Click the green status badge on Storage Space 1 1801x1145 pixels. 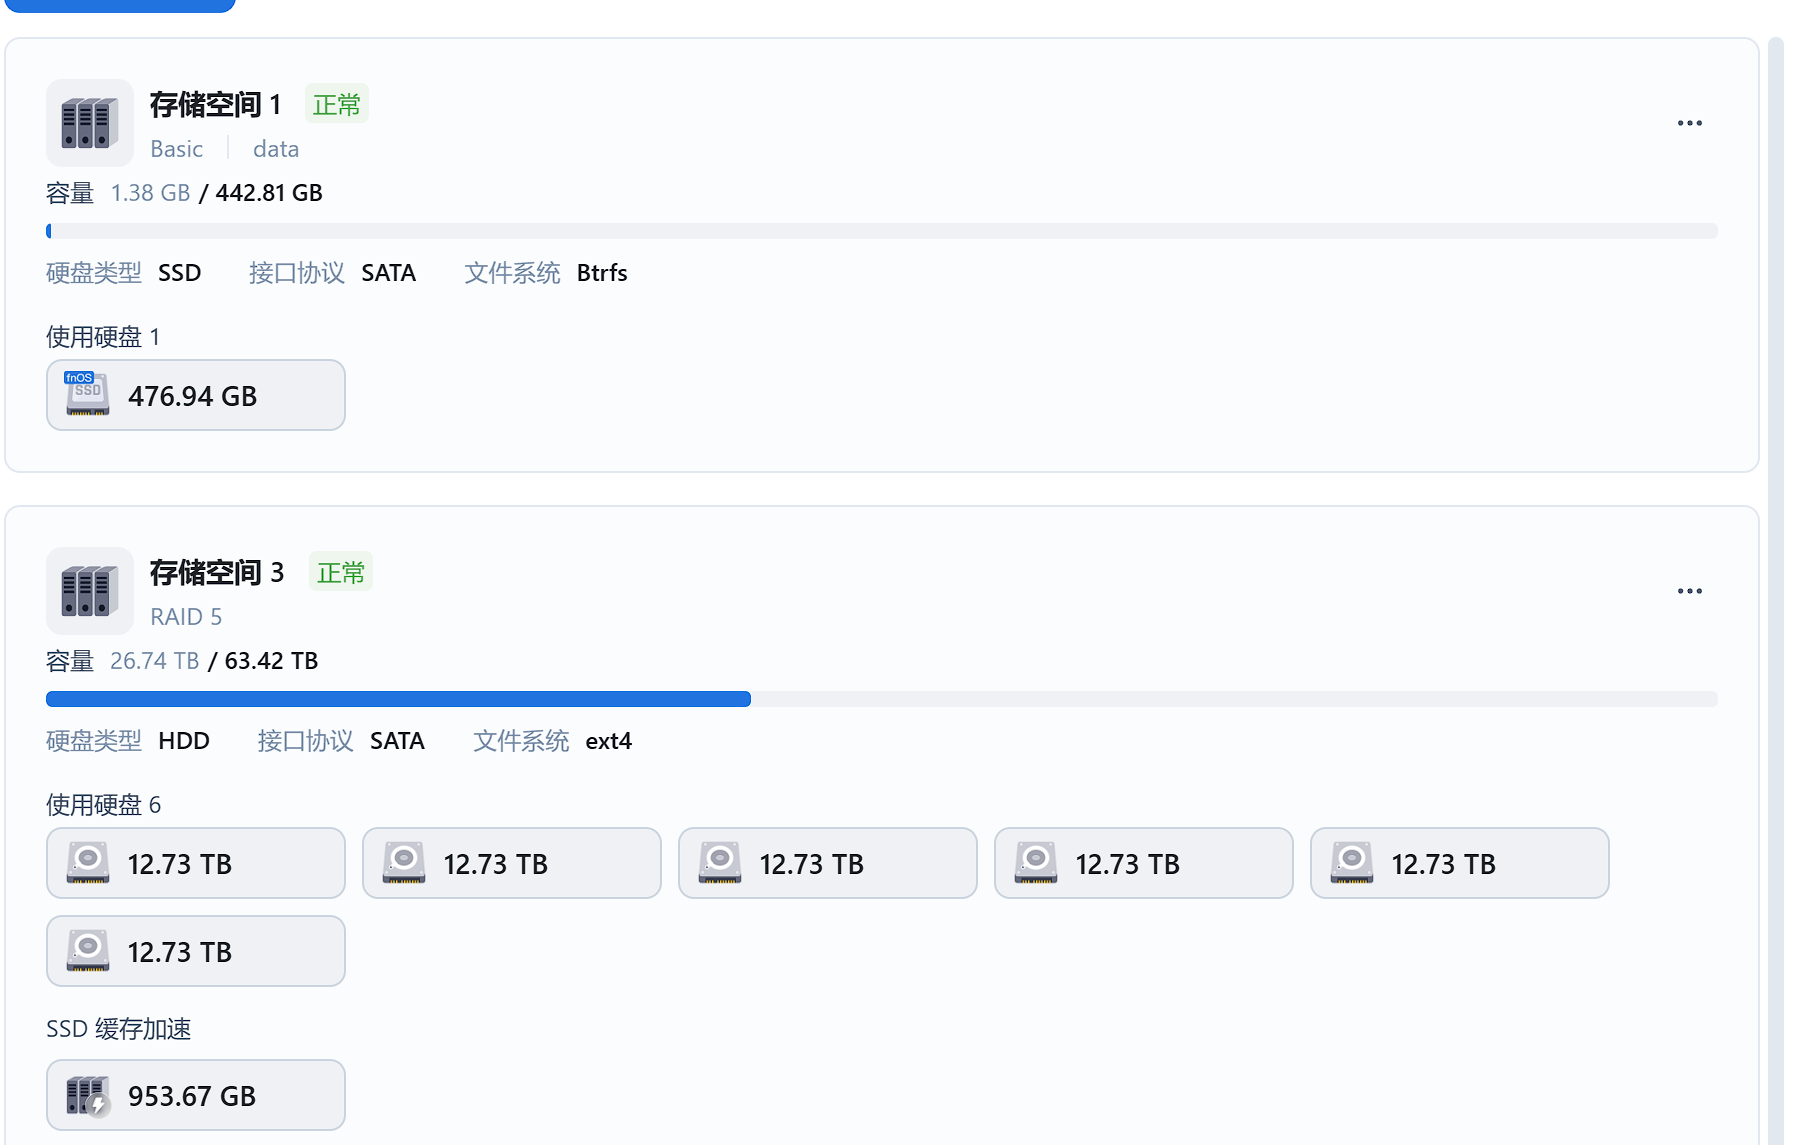[337, 105]
